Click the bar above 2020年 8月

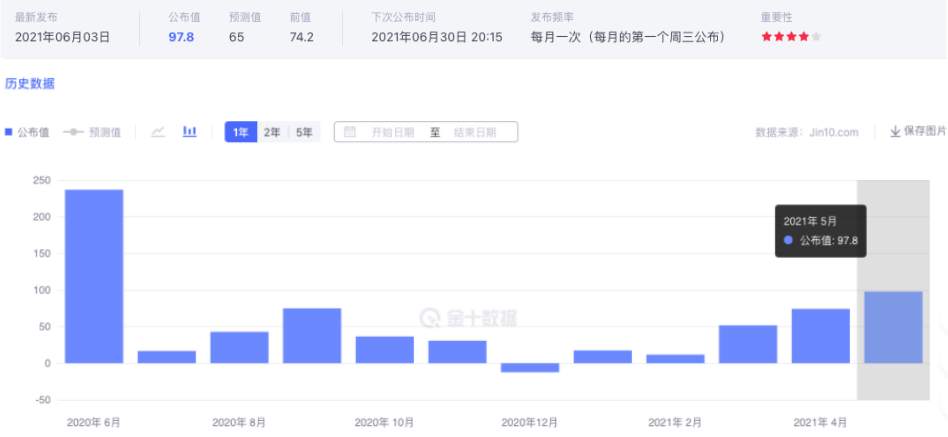[x=239, y=348]
